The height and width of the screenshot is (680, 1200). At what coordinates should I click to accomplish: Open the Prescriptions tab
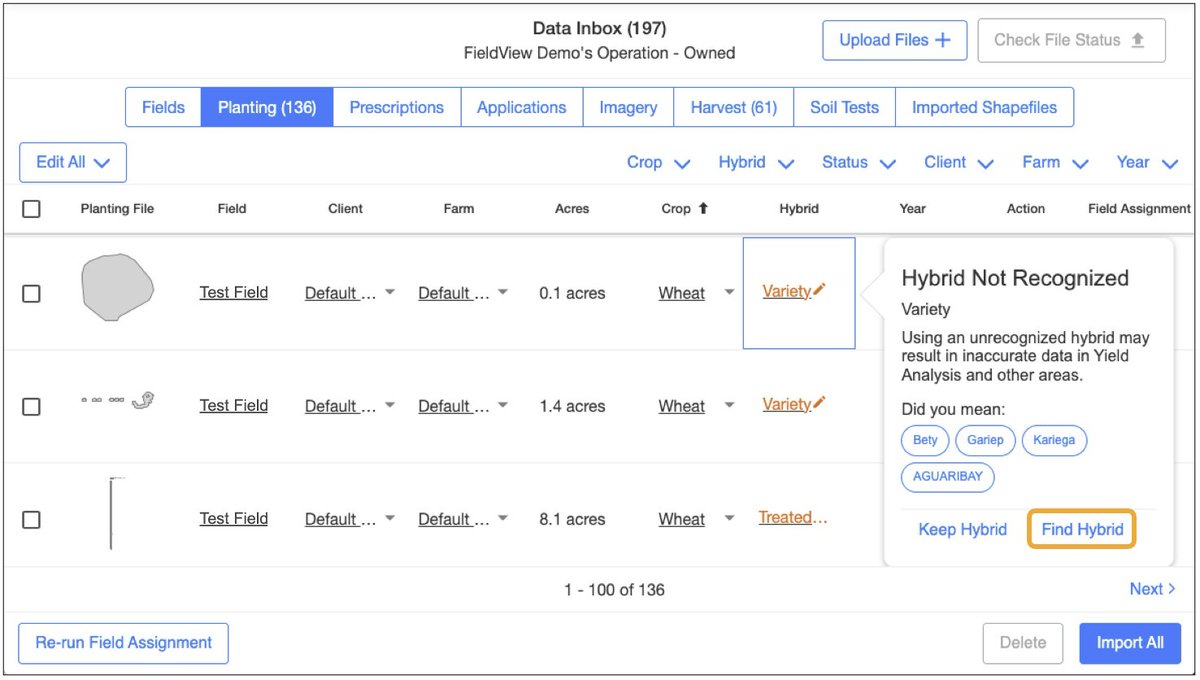point(396,107)
